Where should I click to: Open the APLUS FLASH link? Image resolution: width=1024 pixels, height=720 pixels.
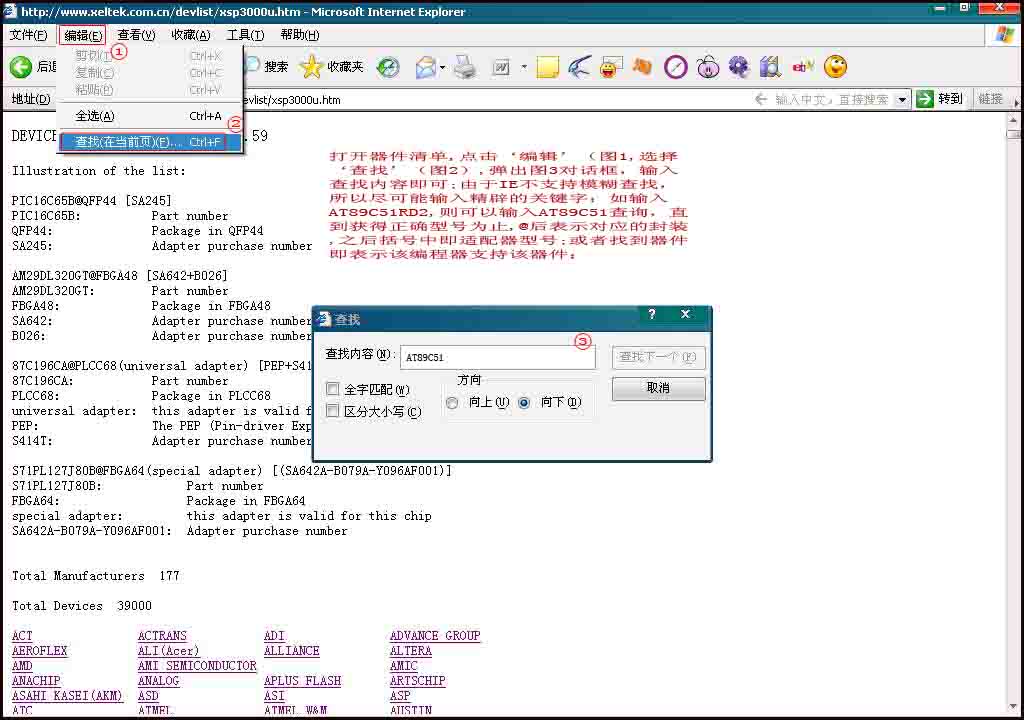(302, 681)
